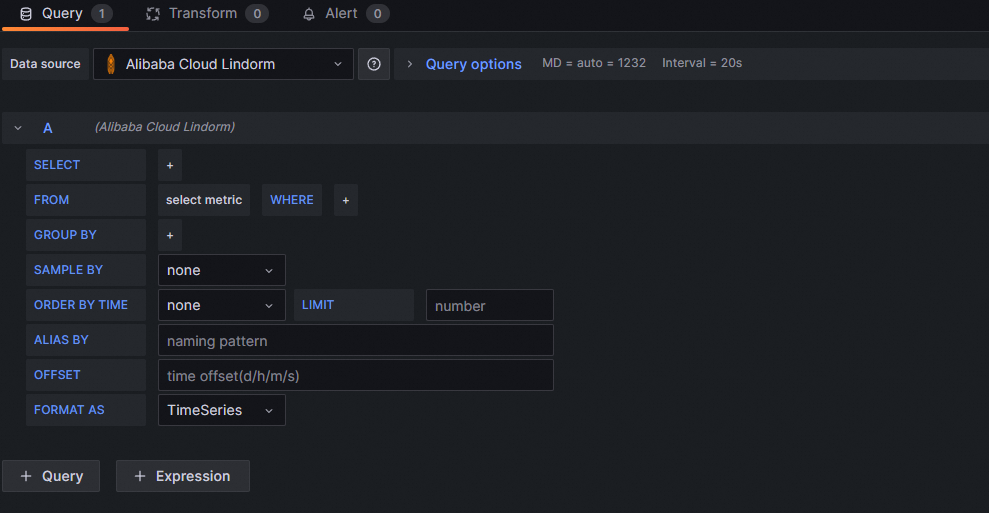The image size is (989, 513).
Task: Click the ALIAS BY naming pattern field
Action: [356, 340]
